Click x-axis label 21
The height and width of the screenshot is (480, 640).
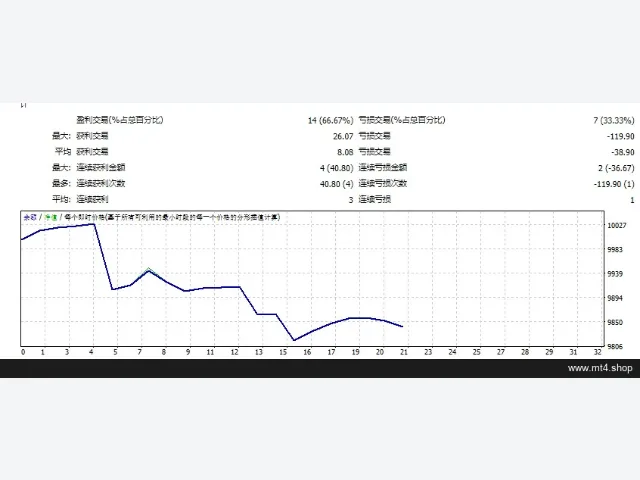click(x=404, y=352)
